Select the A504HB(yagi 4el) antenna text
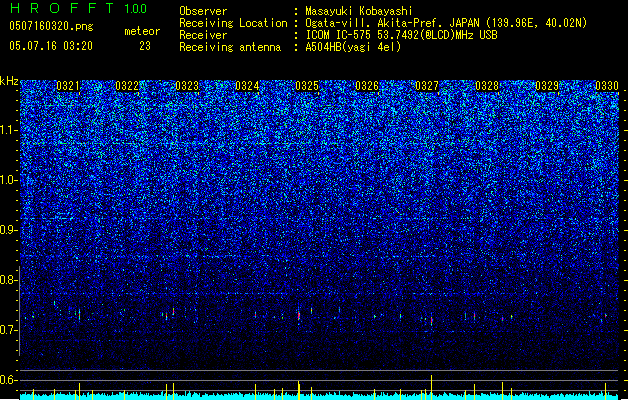The width and height of the screenshot is (629, 400). [x=353, y=47]
